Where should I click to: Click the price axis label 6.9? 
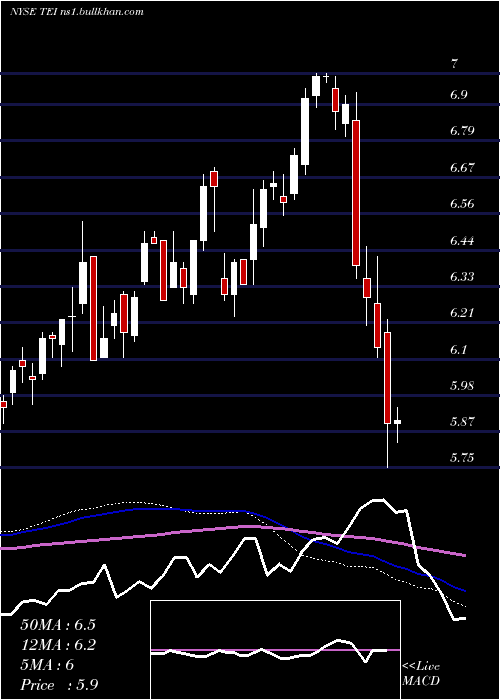(x=458, y=95)
